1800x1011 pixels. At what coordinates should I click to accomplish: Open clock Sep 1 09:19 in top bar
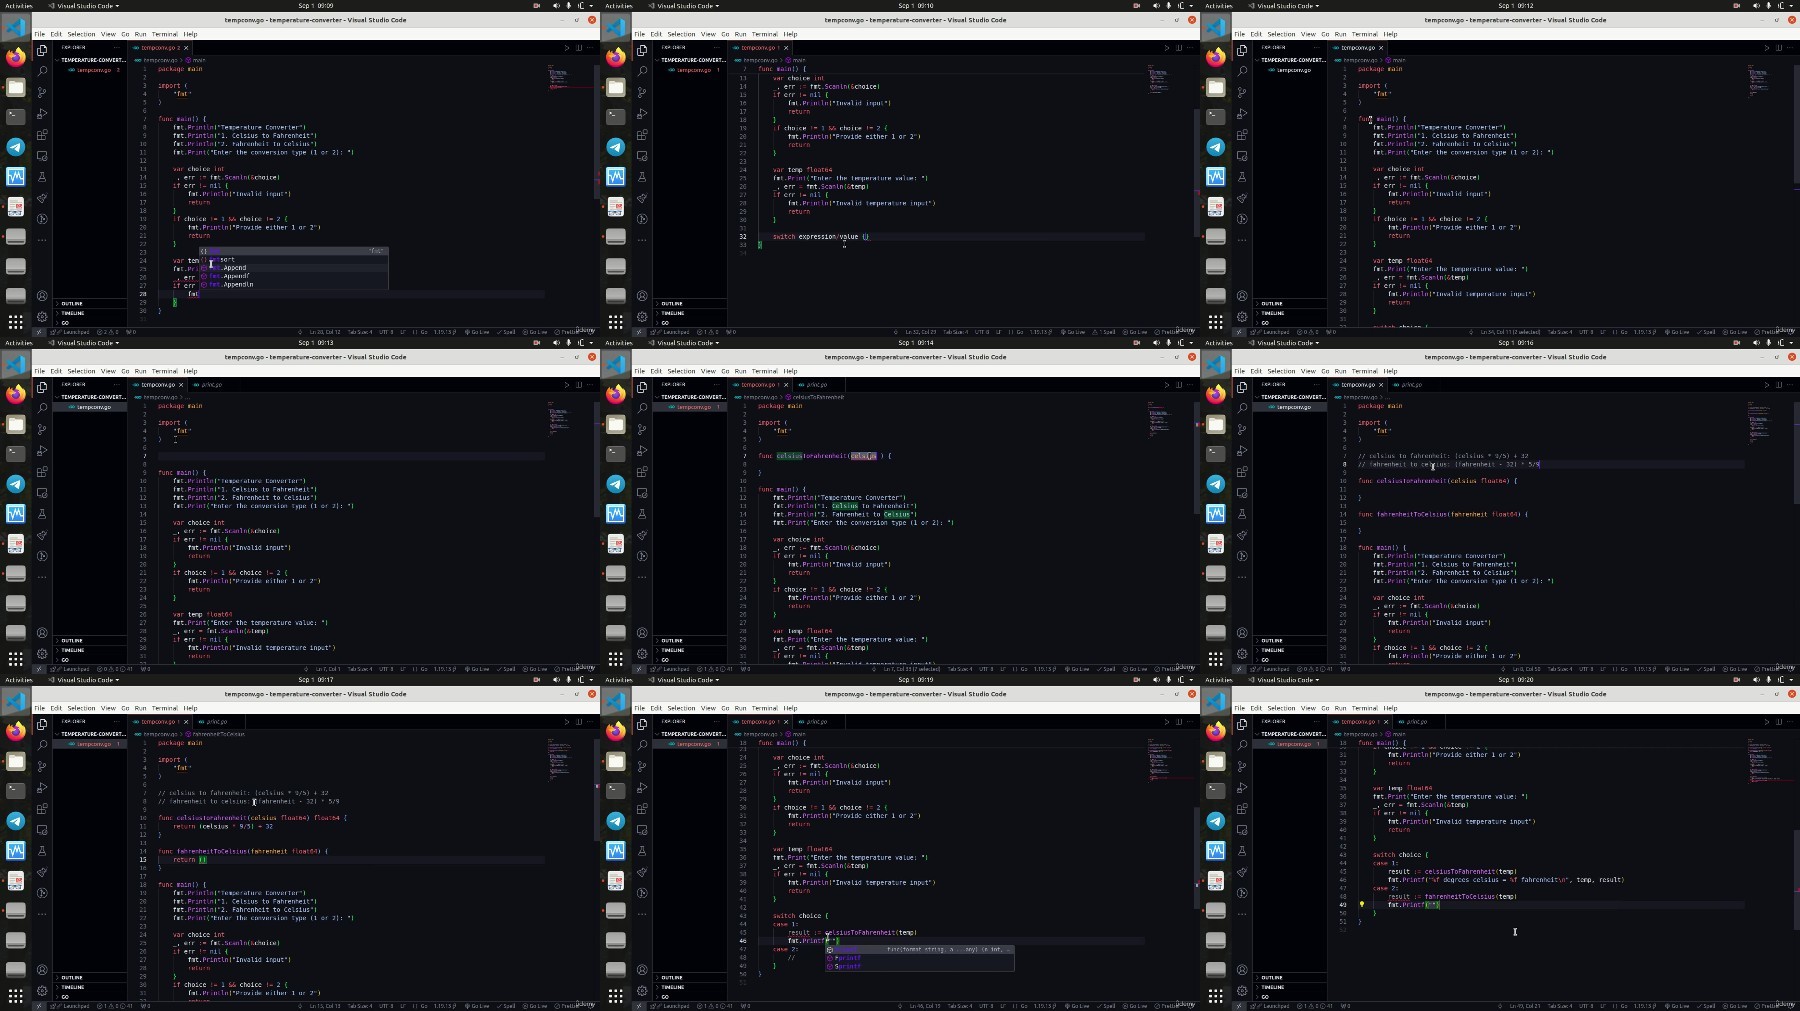tap(915, 680)
